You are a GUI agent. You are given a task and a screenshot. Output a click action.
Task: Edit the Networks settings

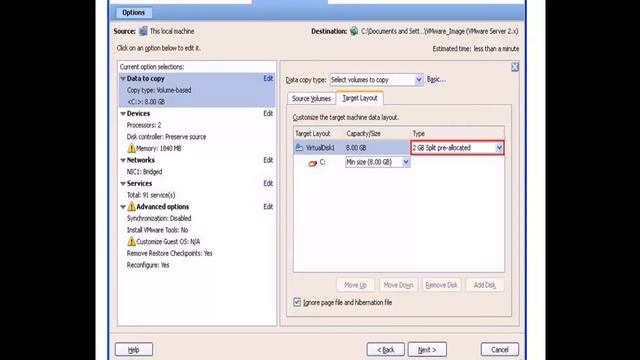coord(268,160)
